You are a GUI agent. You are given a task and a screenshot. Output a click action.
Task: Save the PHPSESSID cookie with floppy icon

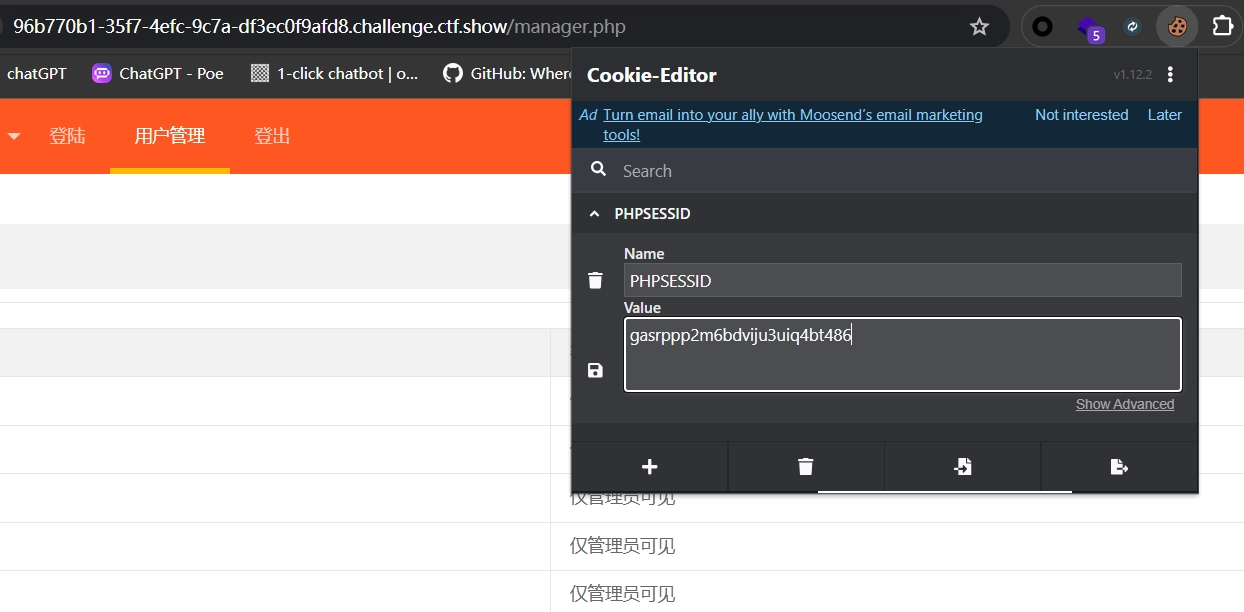(595, 371)
